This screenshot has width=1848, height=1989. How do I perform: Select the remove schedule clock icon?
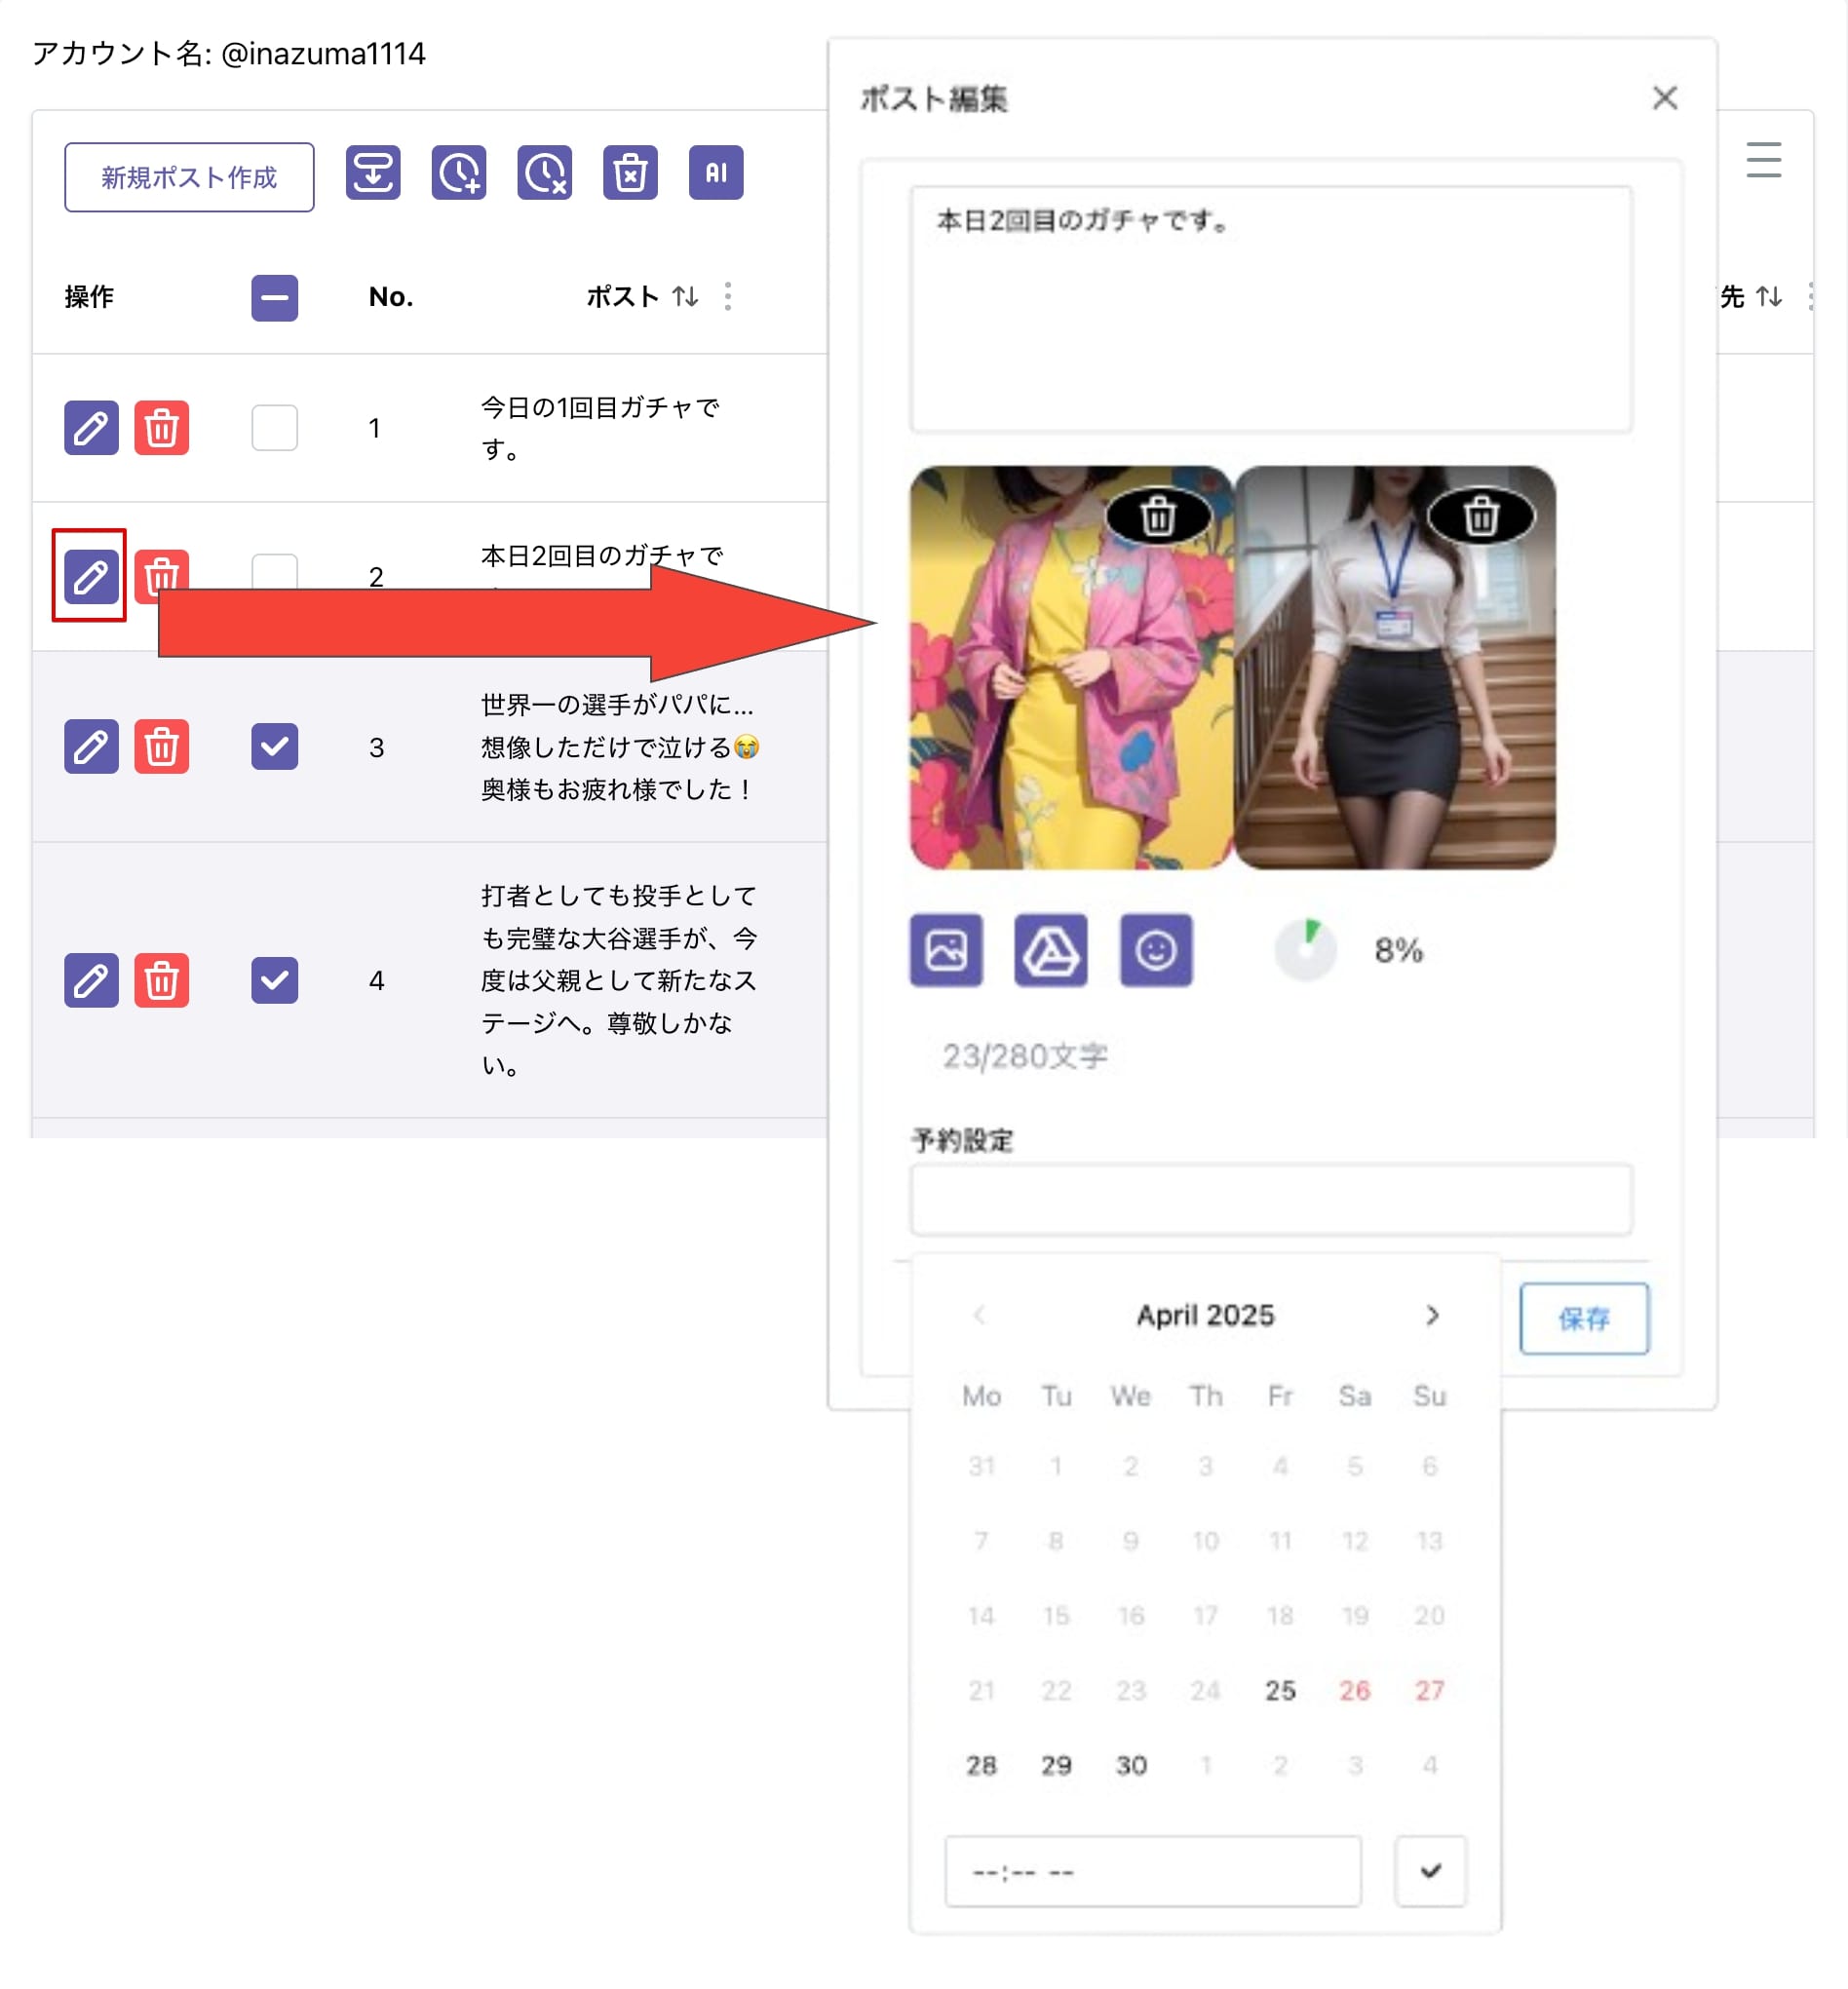tap(544, 172)
